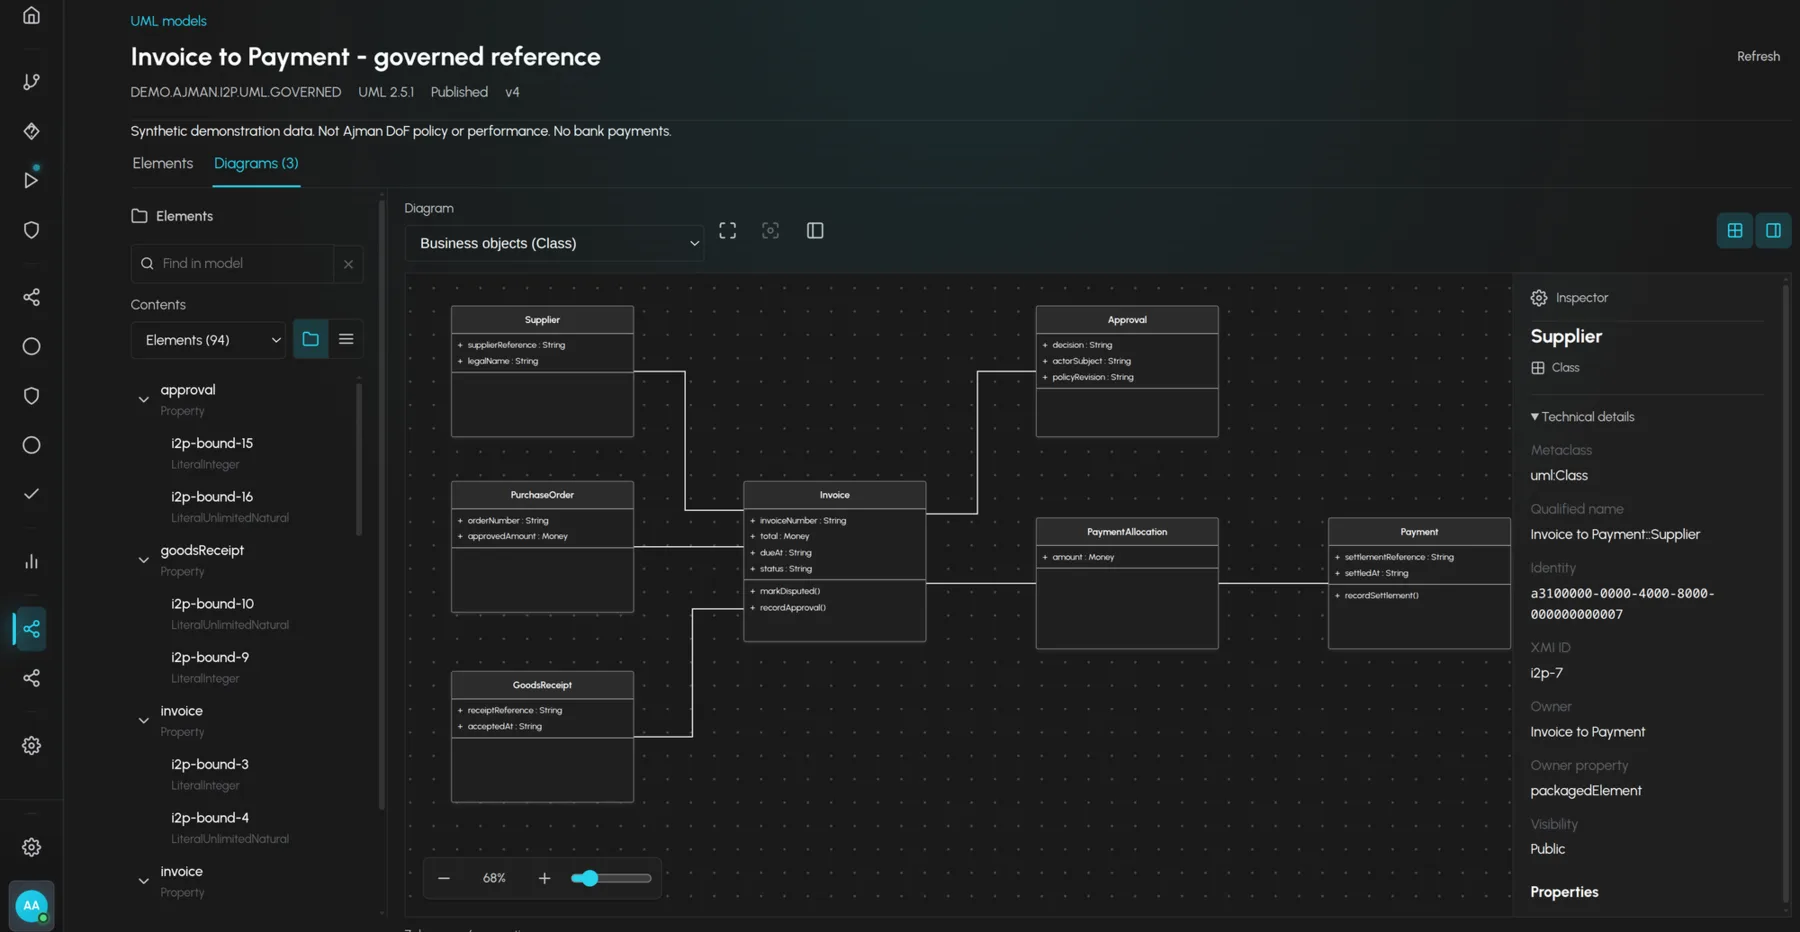Switch to the Elements tab
Screen dimensions: 1800x932
click(162, 164)
